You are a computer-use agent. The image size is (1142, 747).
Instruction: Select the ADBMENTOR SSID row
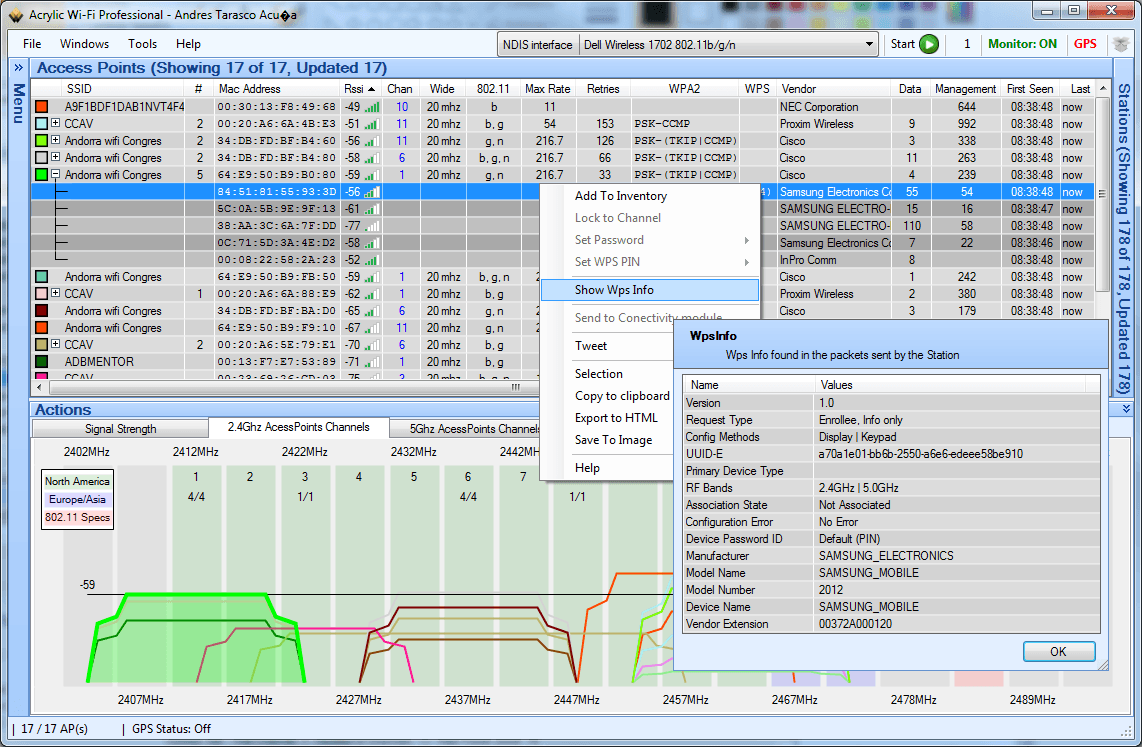click(x=99, y=362)
